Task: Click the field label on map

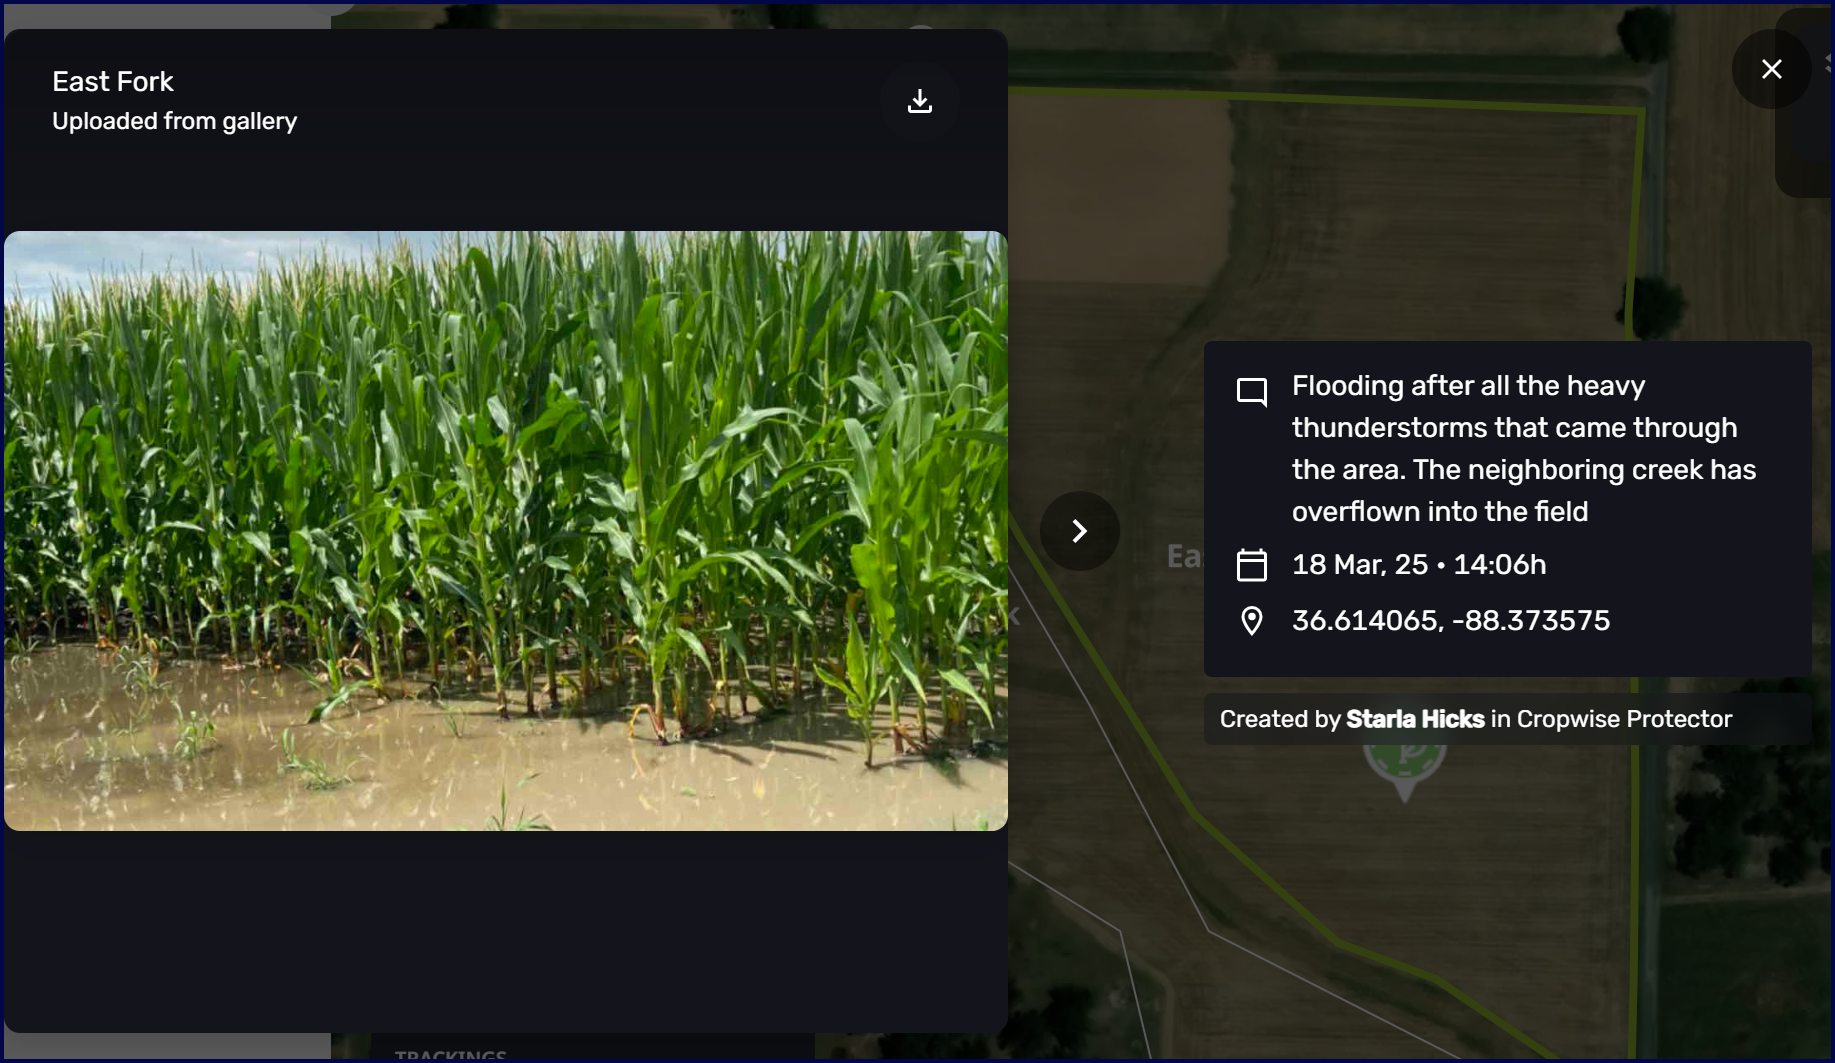Action: [1184, 557]
